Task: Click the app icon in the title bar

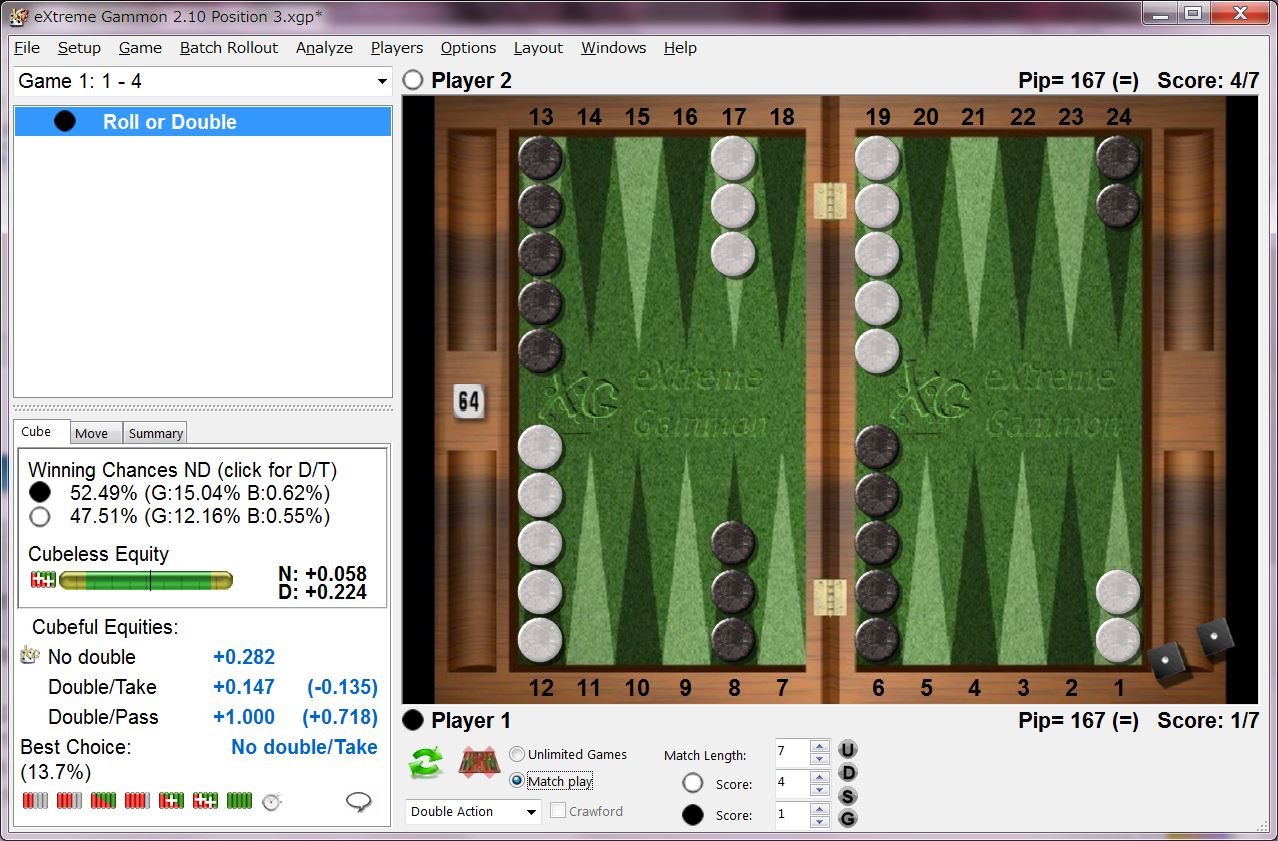Action: pyautogui.click(x=16, y=15)
